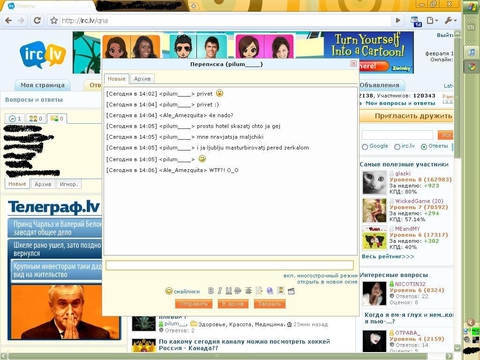Open WickedGame profile link
The image size is (480, 360).
[x=419, y=201]
